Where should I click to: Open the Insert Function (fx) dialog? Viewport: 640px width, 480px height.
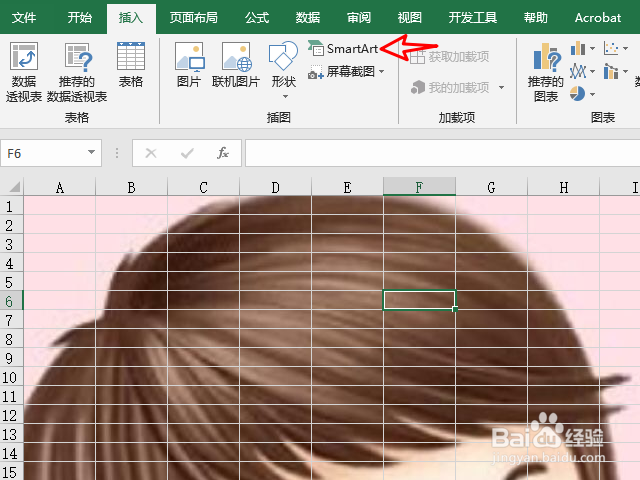point(223,153)
